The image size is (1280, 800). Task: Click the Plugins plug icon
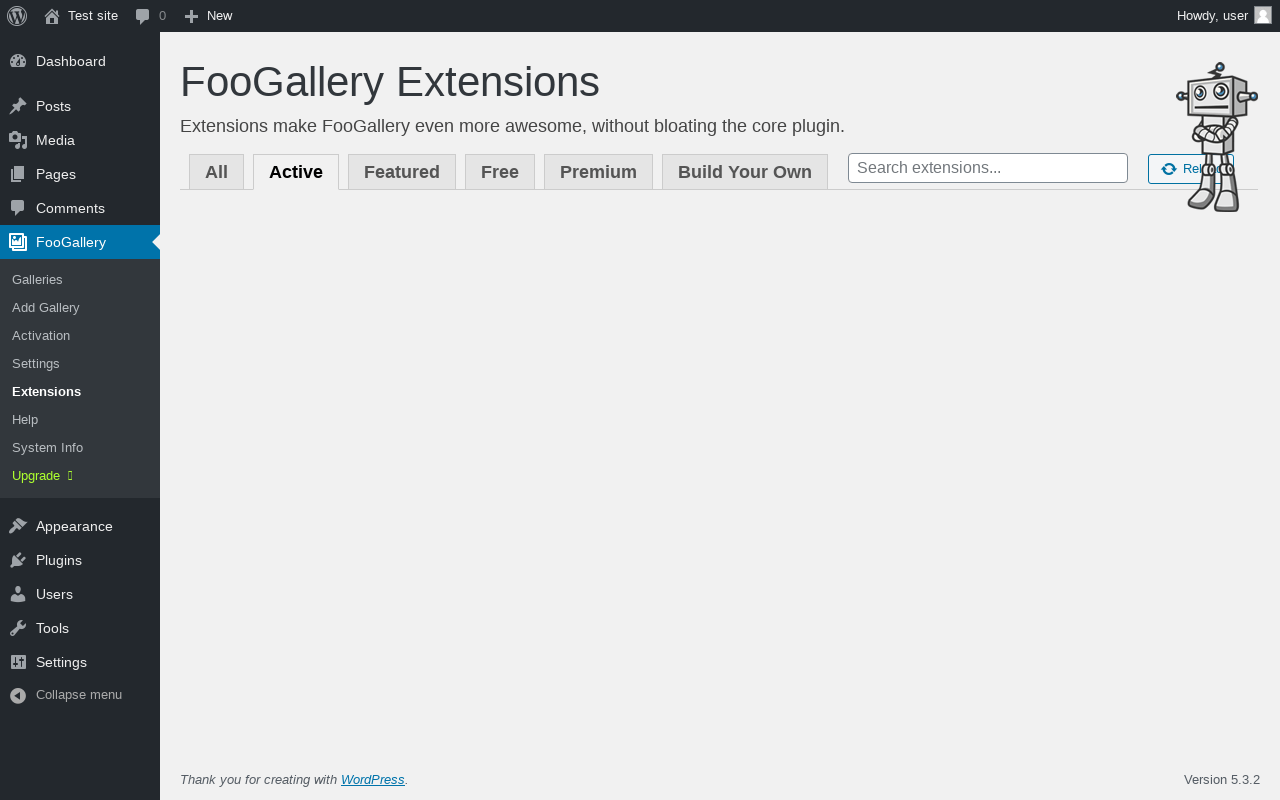coord(17,560)
